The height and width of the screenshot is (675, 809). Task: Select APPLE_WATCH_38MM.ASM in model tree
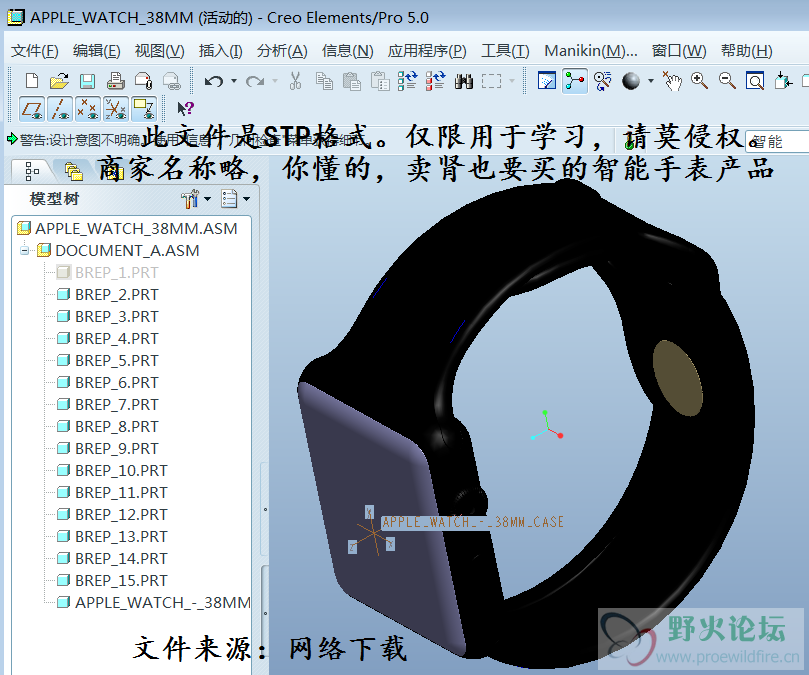(x=127, y=228)
